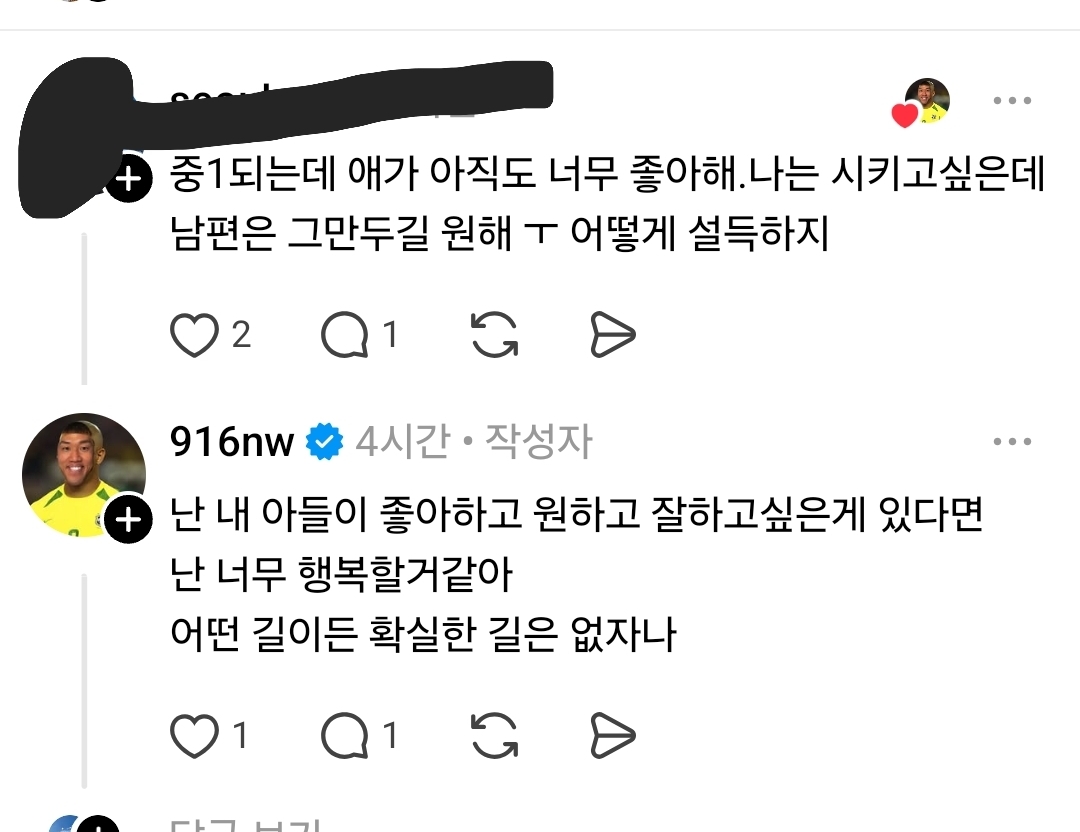Share 916nw's reply via send icon
This screenshot has height=832, width=1080.
pos(612,736)
